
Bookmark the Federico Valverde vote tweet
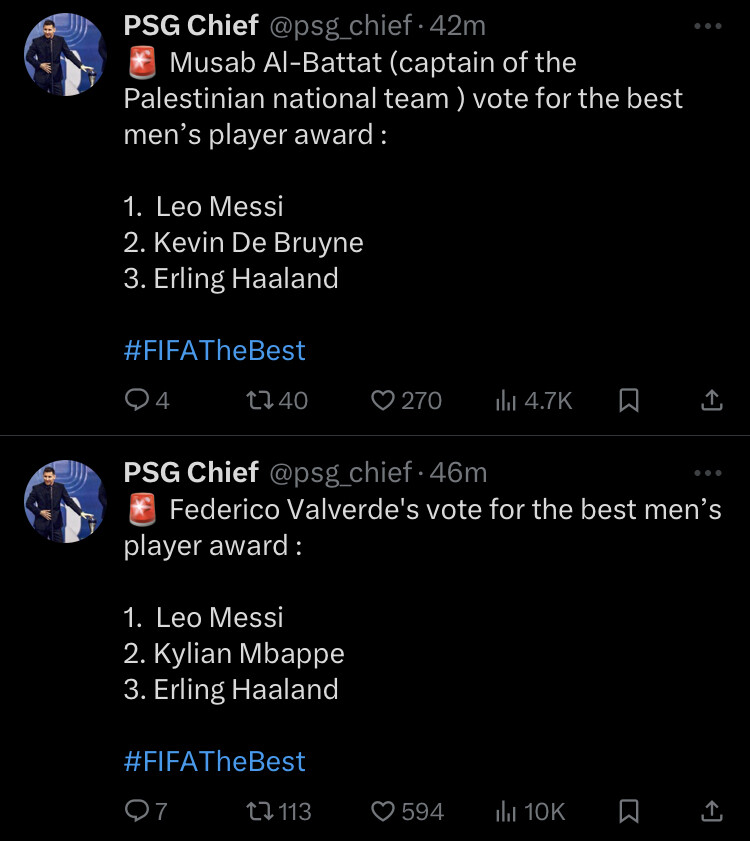[629, 811]
